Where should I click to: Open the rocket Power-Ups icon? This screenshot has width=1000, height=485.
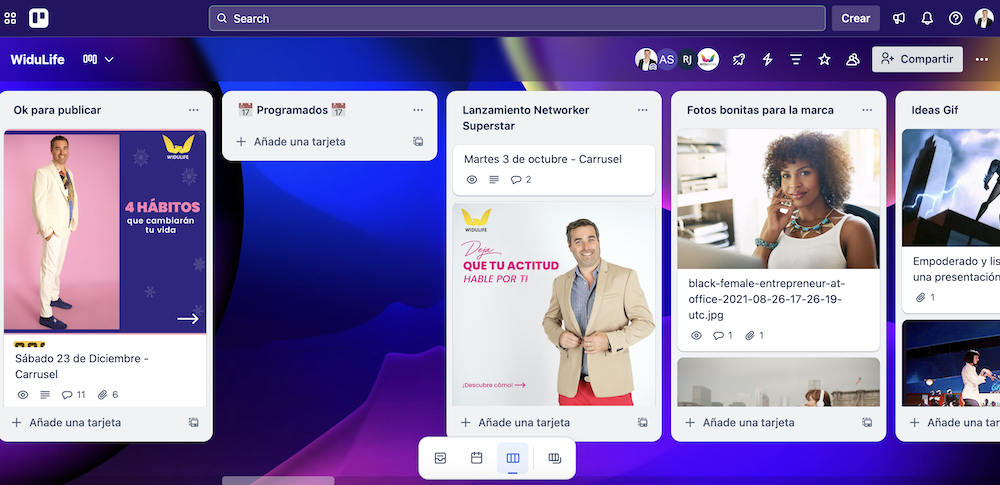point(739,59)
